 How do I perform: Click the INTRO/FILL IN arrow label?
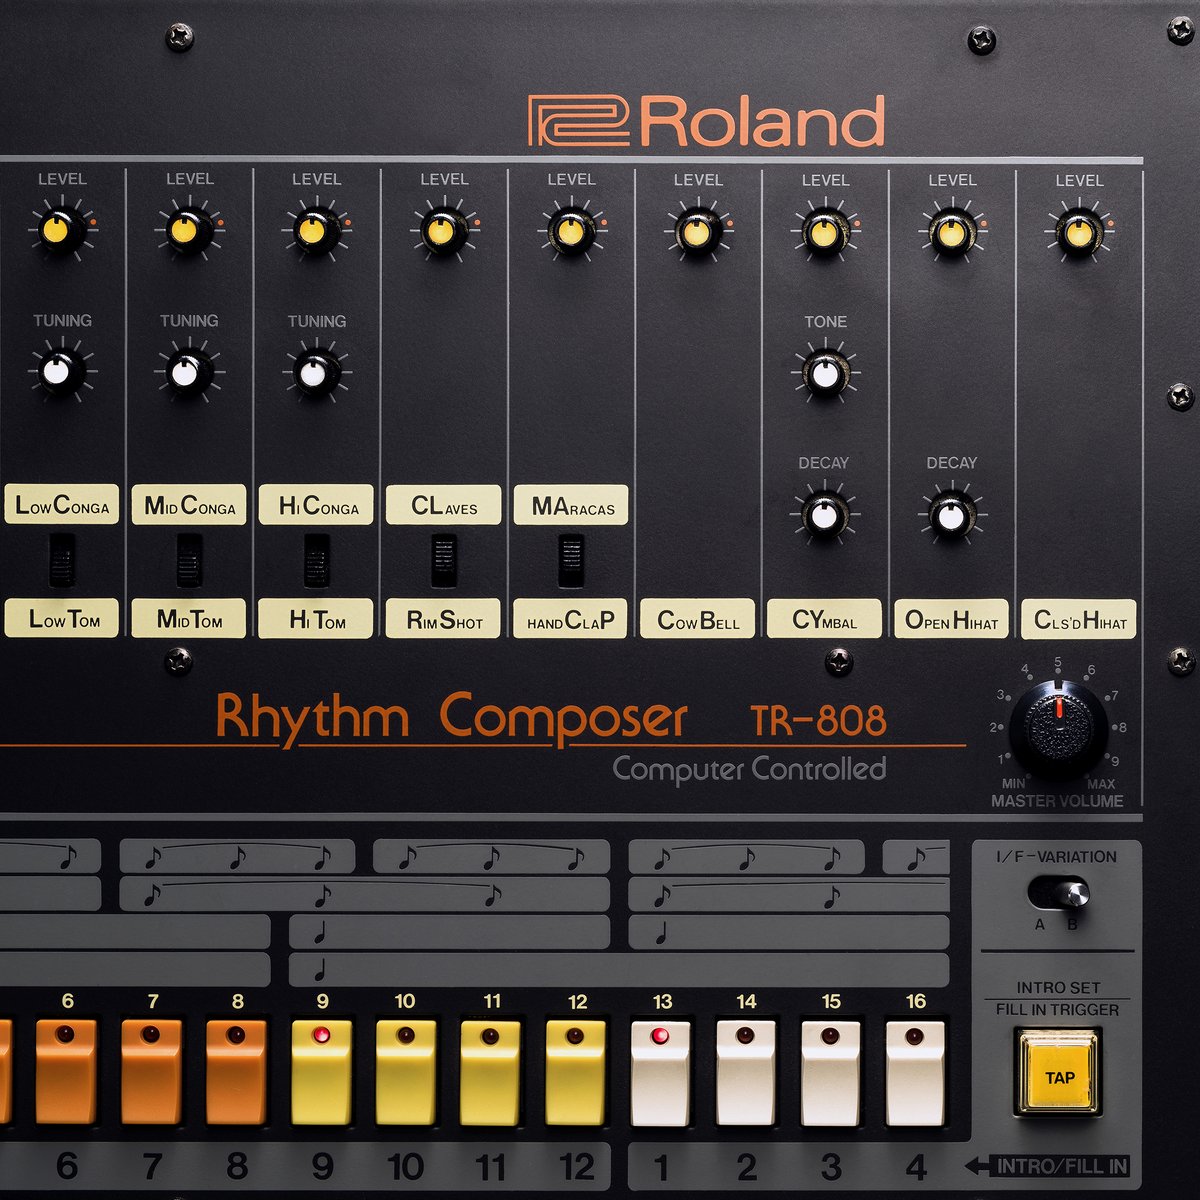[x=1047, y=1165]
